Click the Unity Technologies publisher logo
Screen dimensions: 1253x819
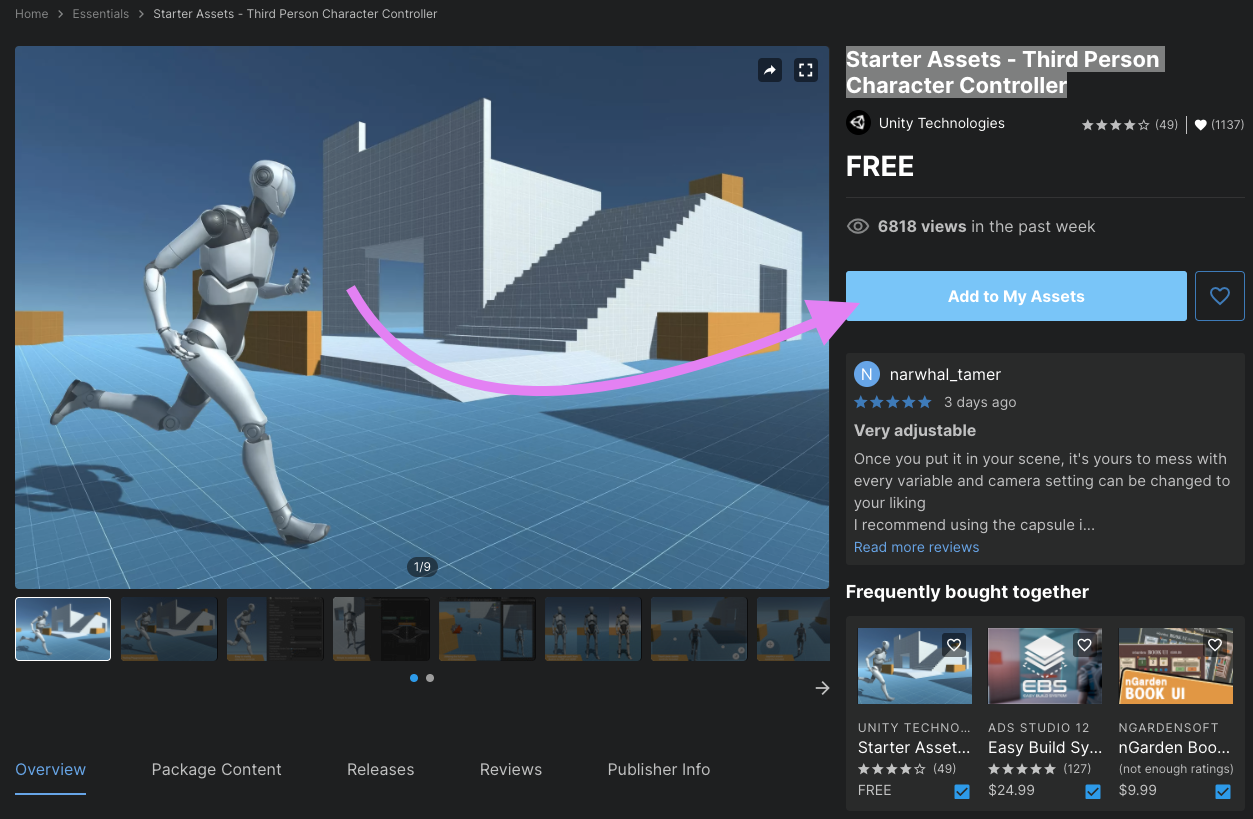point(858,123)
